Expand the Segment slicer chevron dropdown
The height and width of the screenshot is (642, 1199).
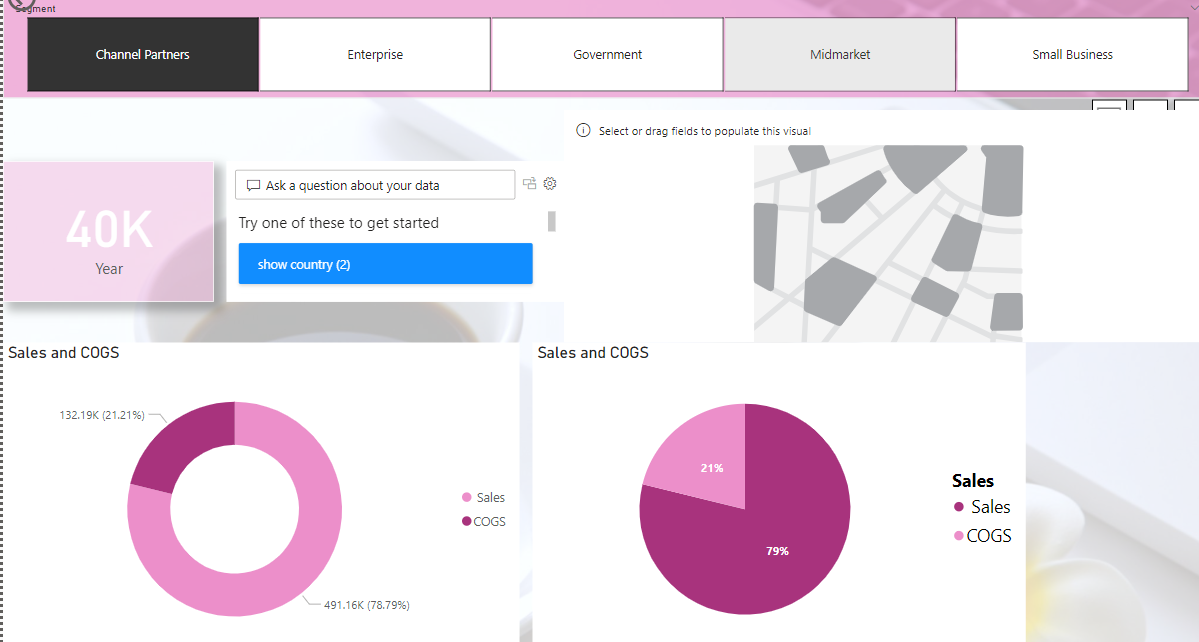click(x=1194, y=7)
